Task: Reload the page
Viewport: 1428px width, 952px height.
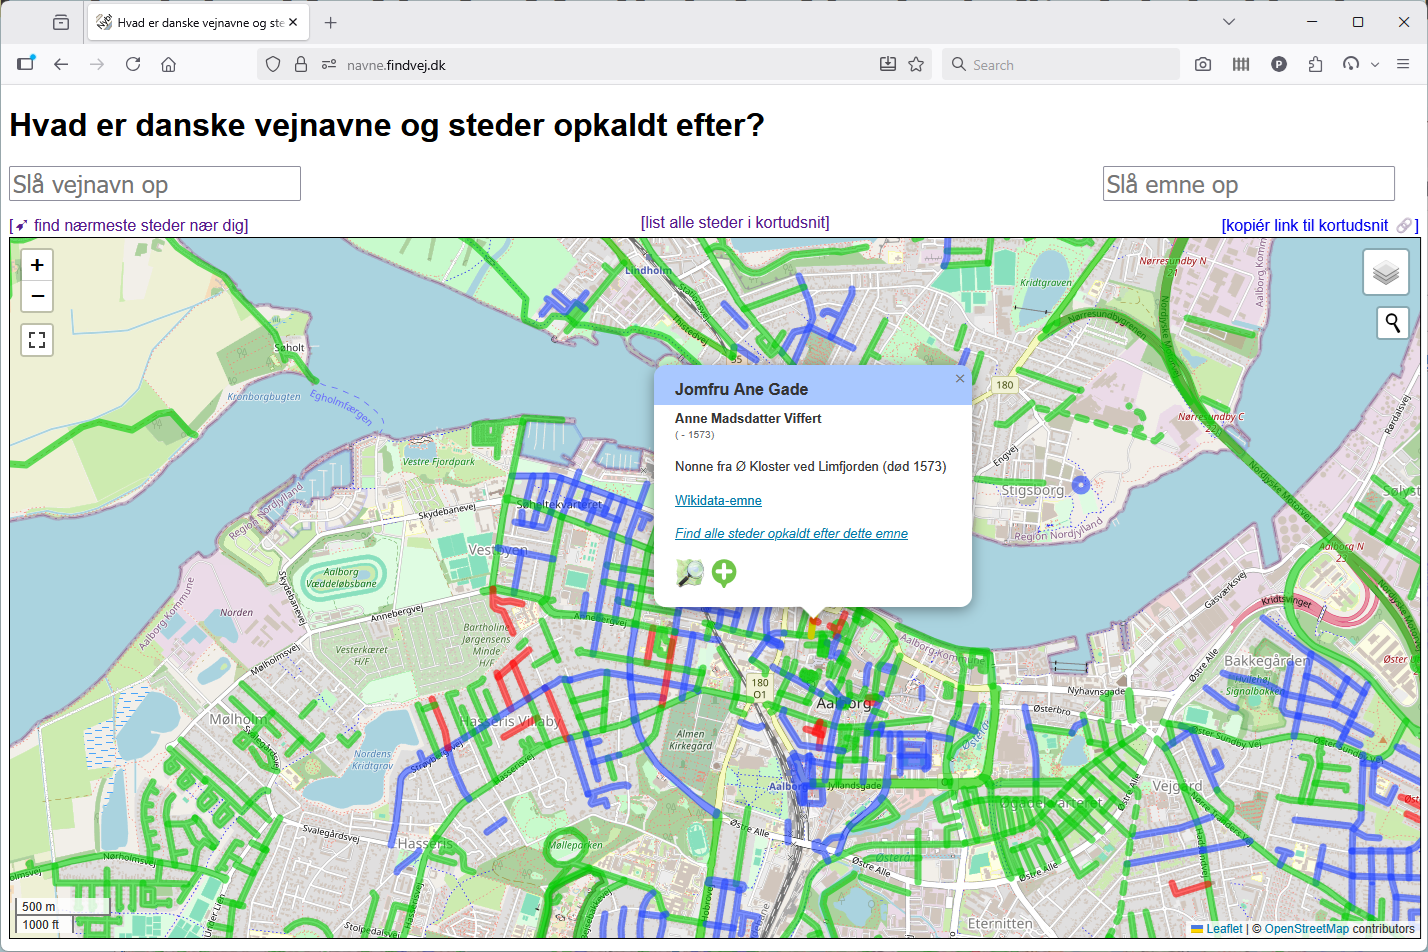Action: pos(133,65)
